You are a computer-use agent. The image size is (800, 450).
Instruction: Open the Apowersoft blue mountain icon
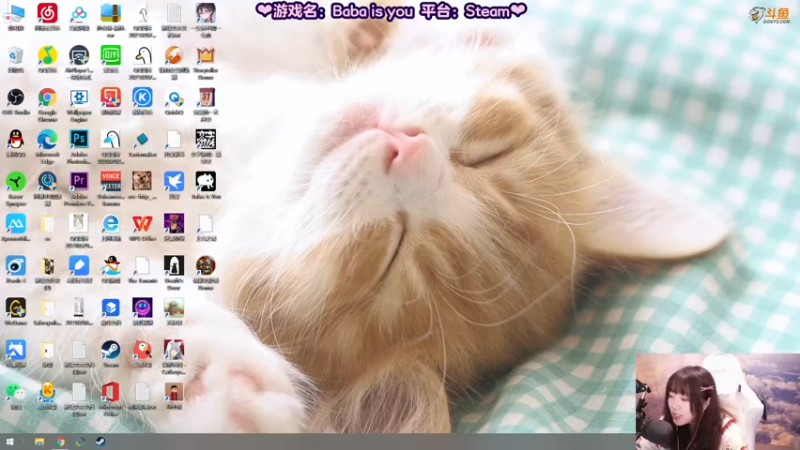pos(16,223)
